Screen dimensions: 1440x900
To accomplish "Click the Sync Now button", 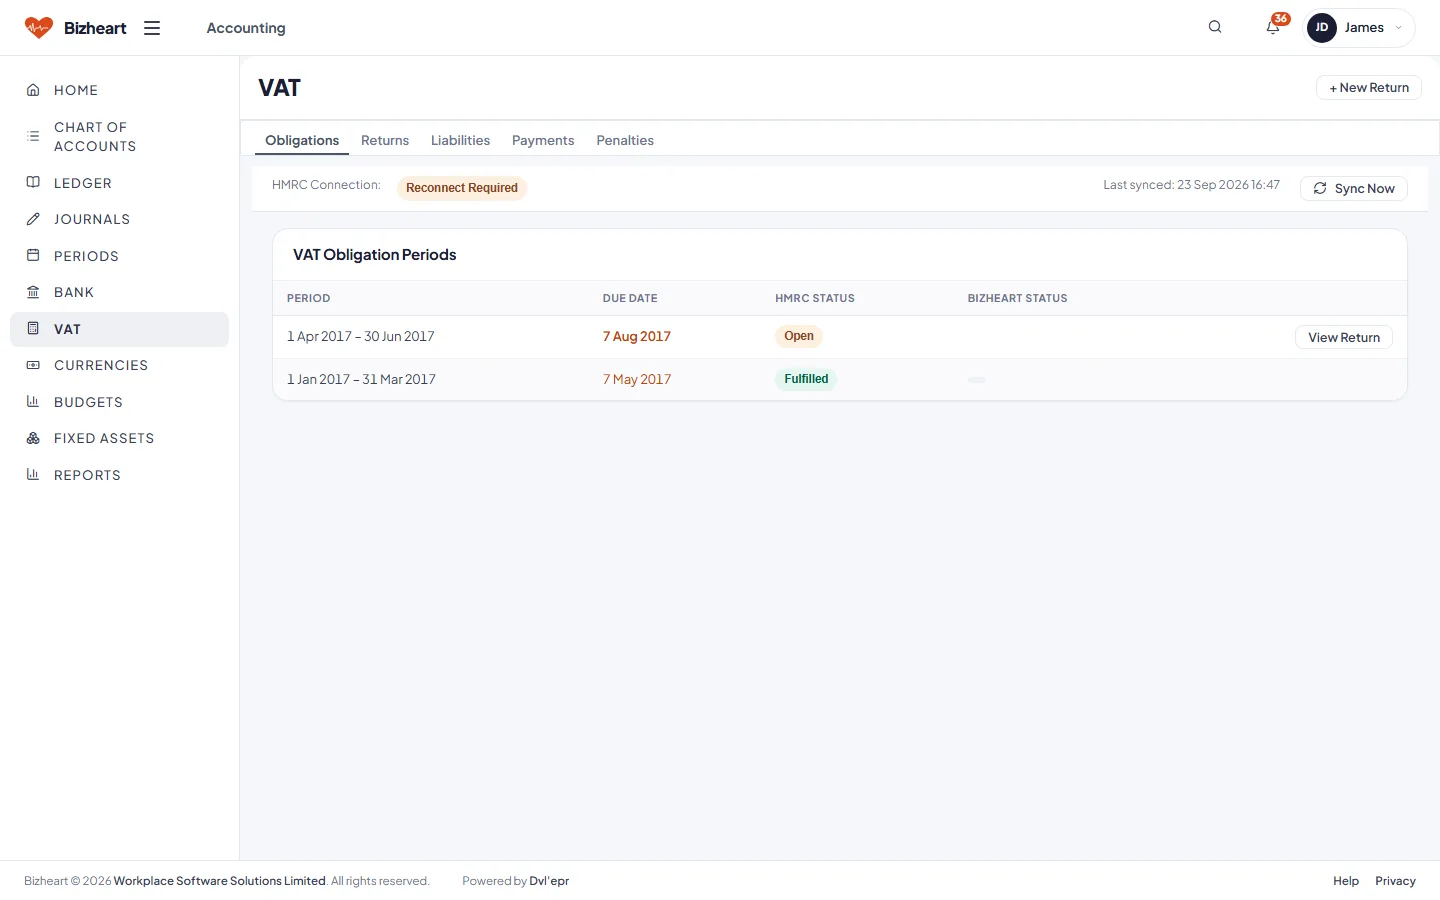I will click(x=1354, y=189).
